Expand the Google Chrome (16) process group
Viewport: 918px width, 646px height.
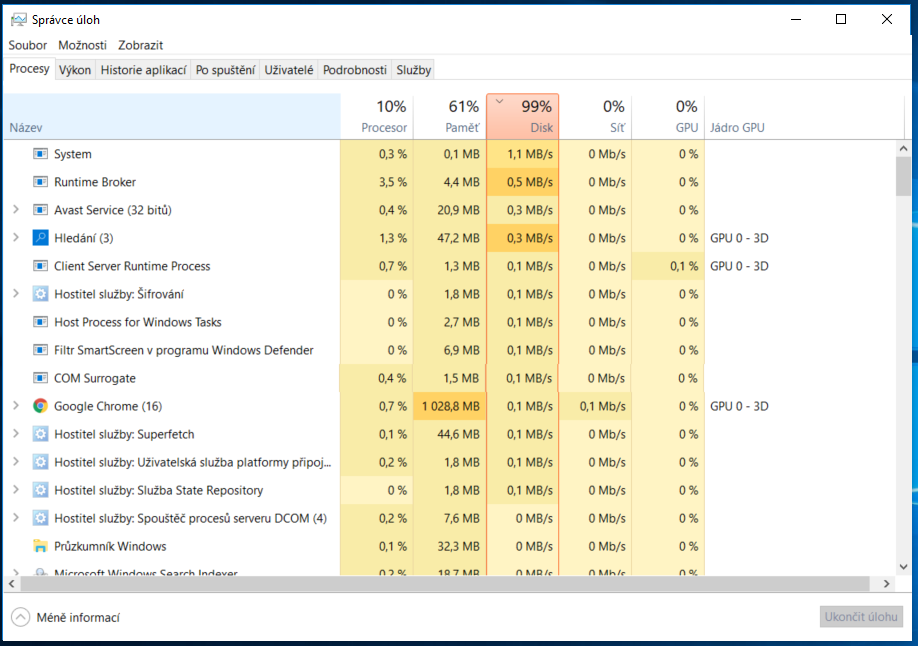(x=15, y=406)
